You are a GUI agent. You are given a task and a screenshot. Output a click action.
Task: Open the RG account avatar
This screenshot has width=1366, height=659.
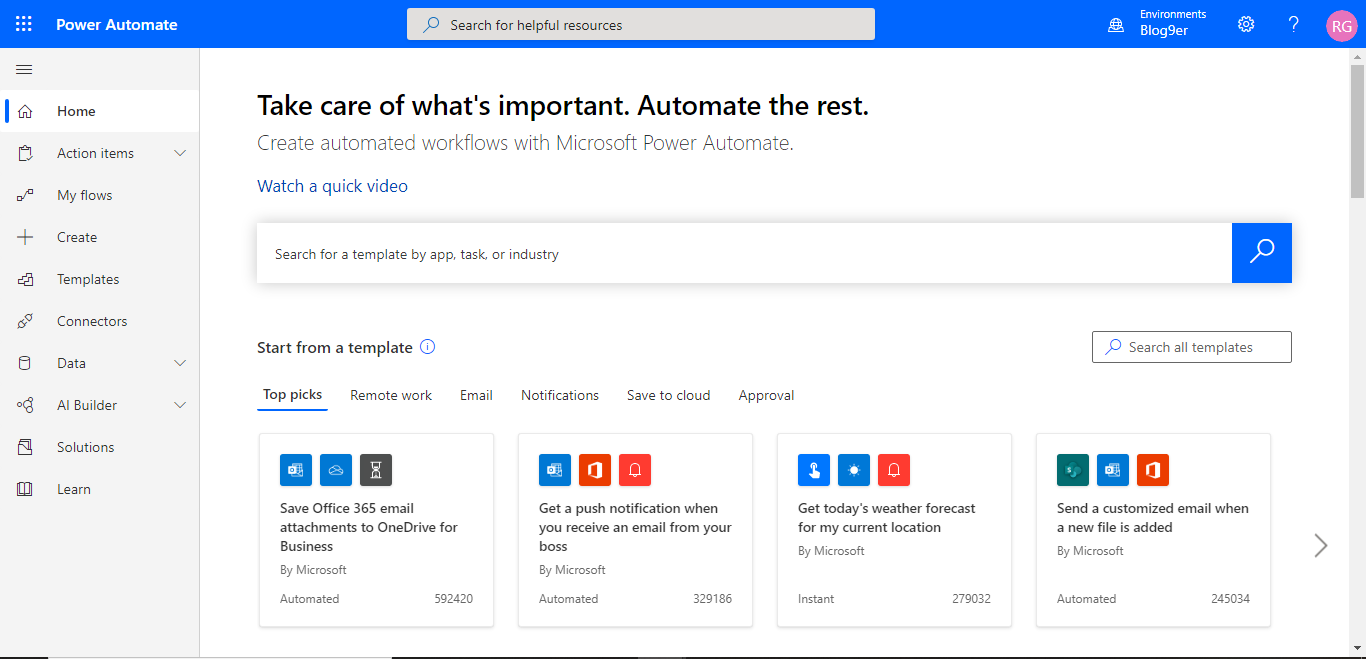[x=1341, y=26]
